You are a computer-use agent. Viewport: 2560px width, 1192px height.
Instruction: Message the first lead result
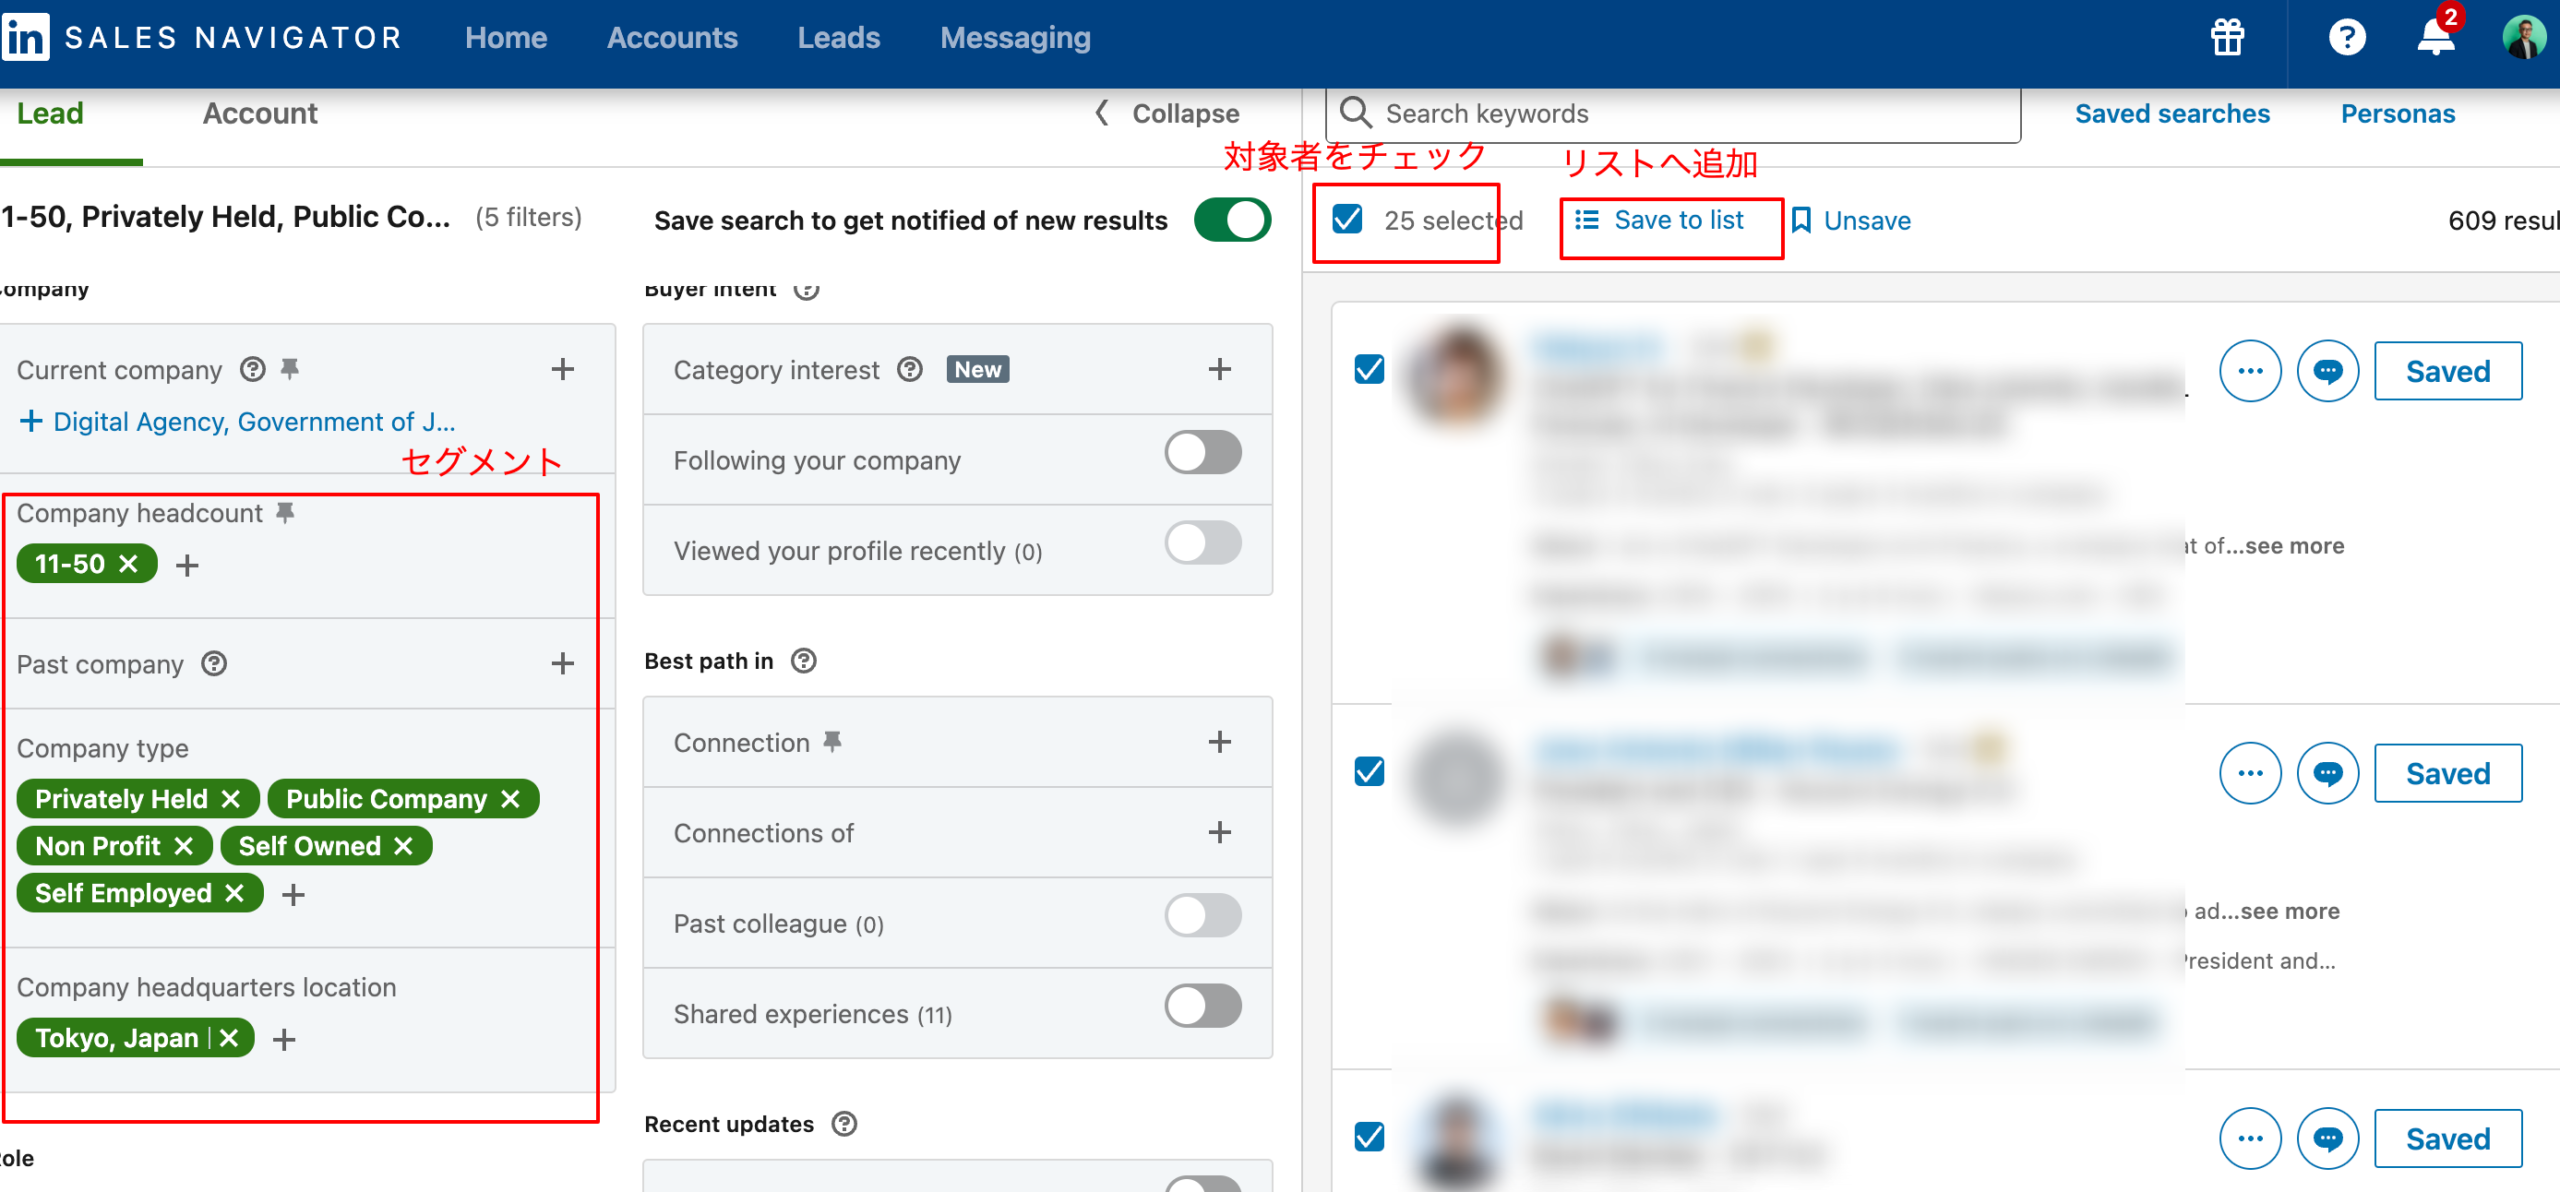pos(2328,371)
